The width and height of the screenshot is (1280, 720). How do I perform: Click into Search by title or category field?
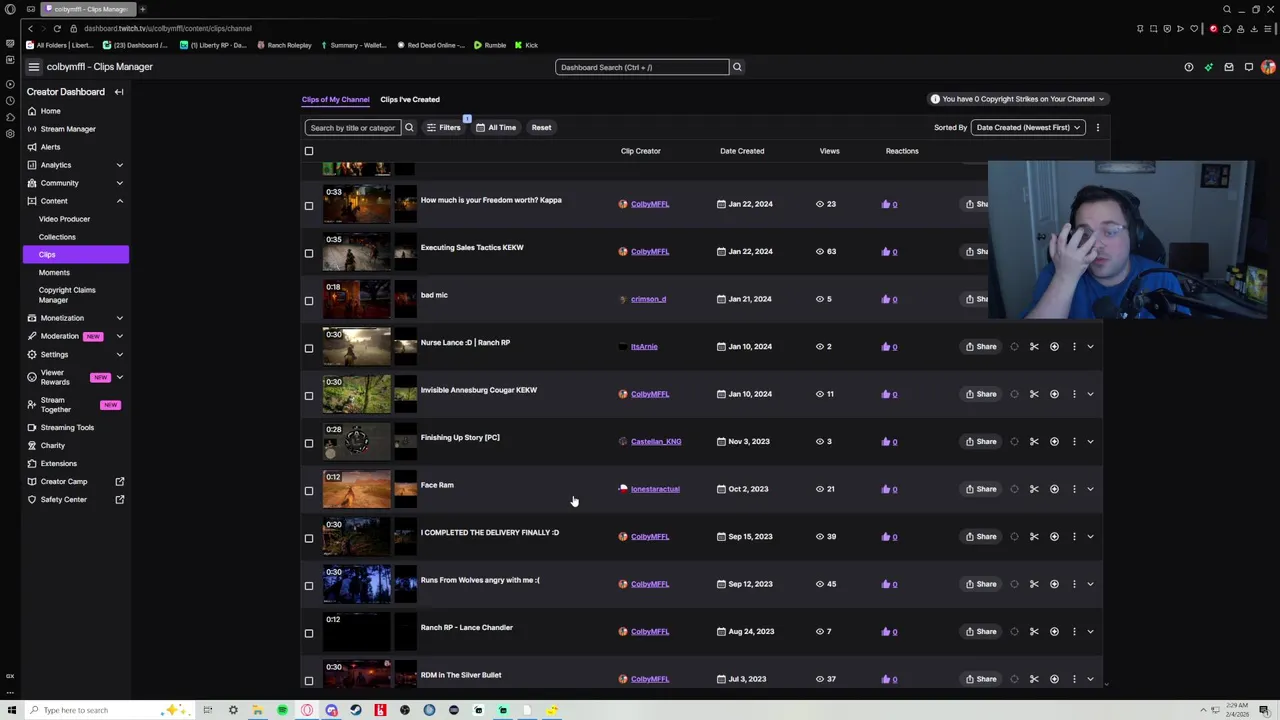pyautogui.click(x=353, y=128)
